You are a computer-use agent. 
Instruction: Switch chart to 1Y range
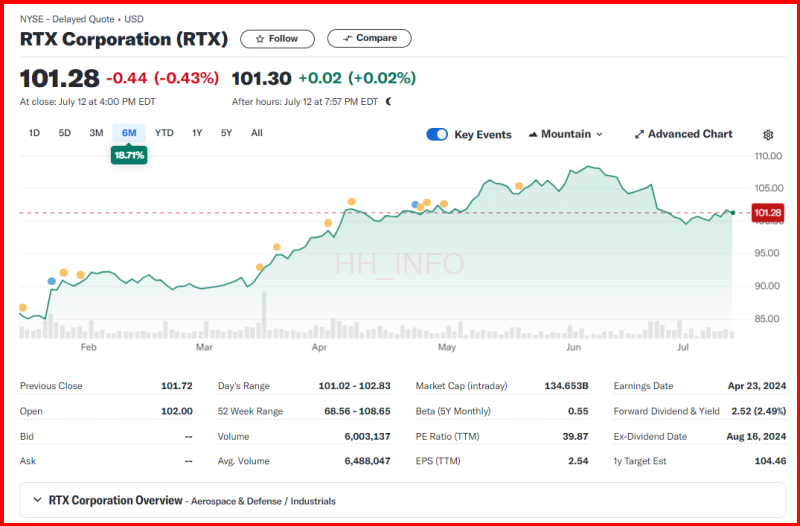(x=197, y=133)
